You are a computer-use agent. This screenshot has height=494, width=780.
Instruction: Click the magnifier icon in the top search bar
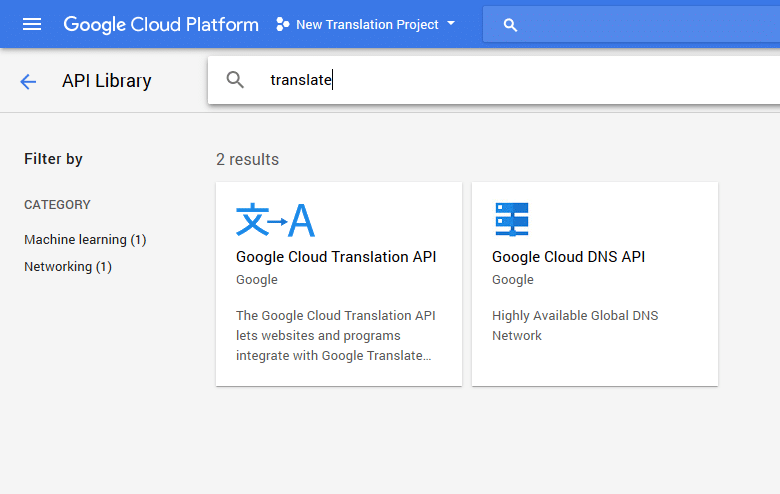(510, 25)
